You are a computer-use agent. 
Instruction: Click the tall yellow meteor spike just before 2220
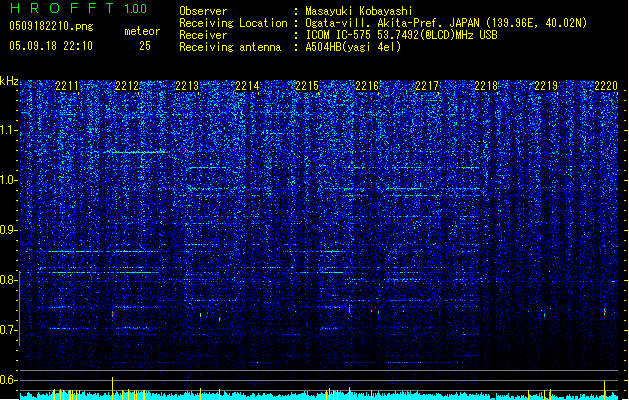tap(605, 390)
